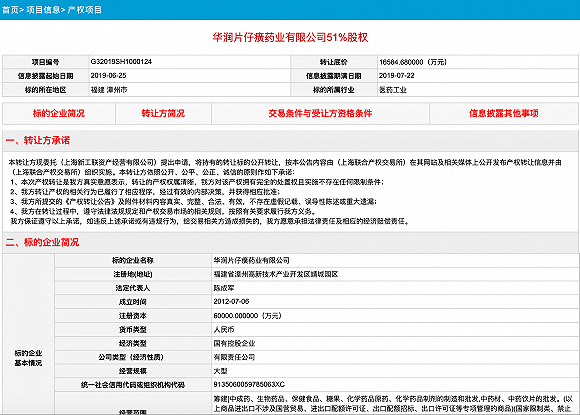Select founding date 2012-07-06
The image size is (580, 415).
click(x=231, y=301)
